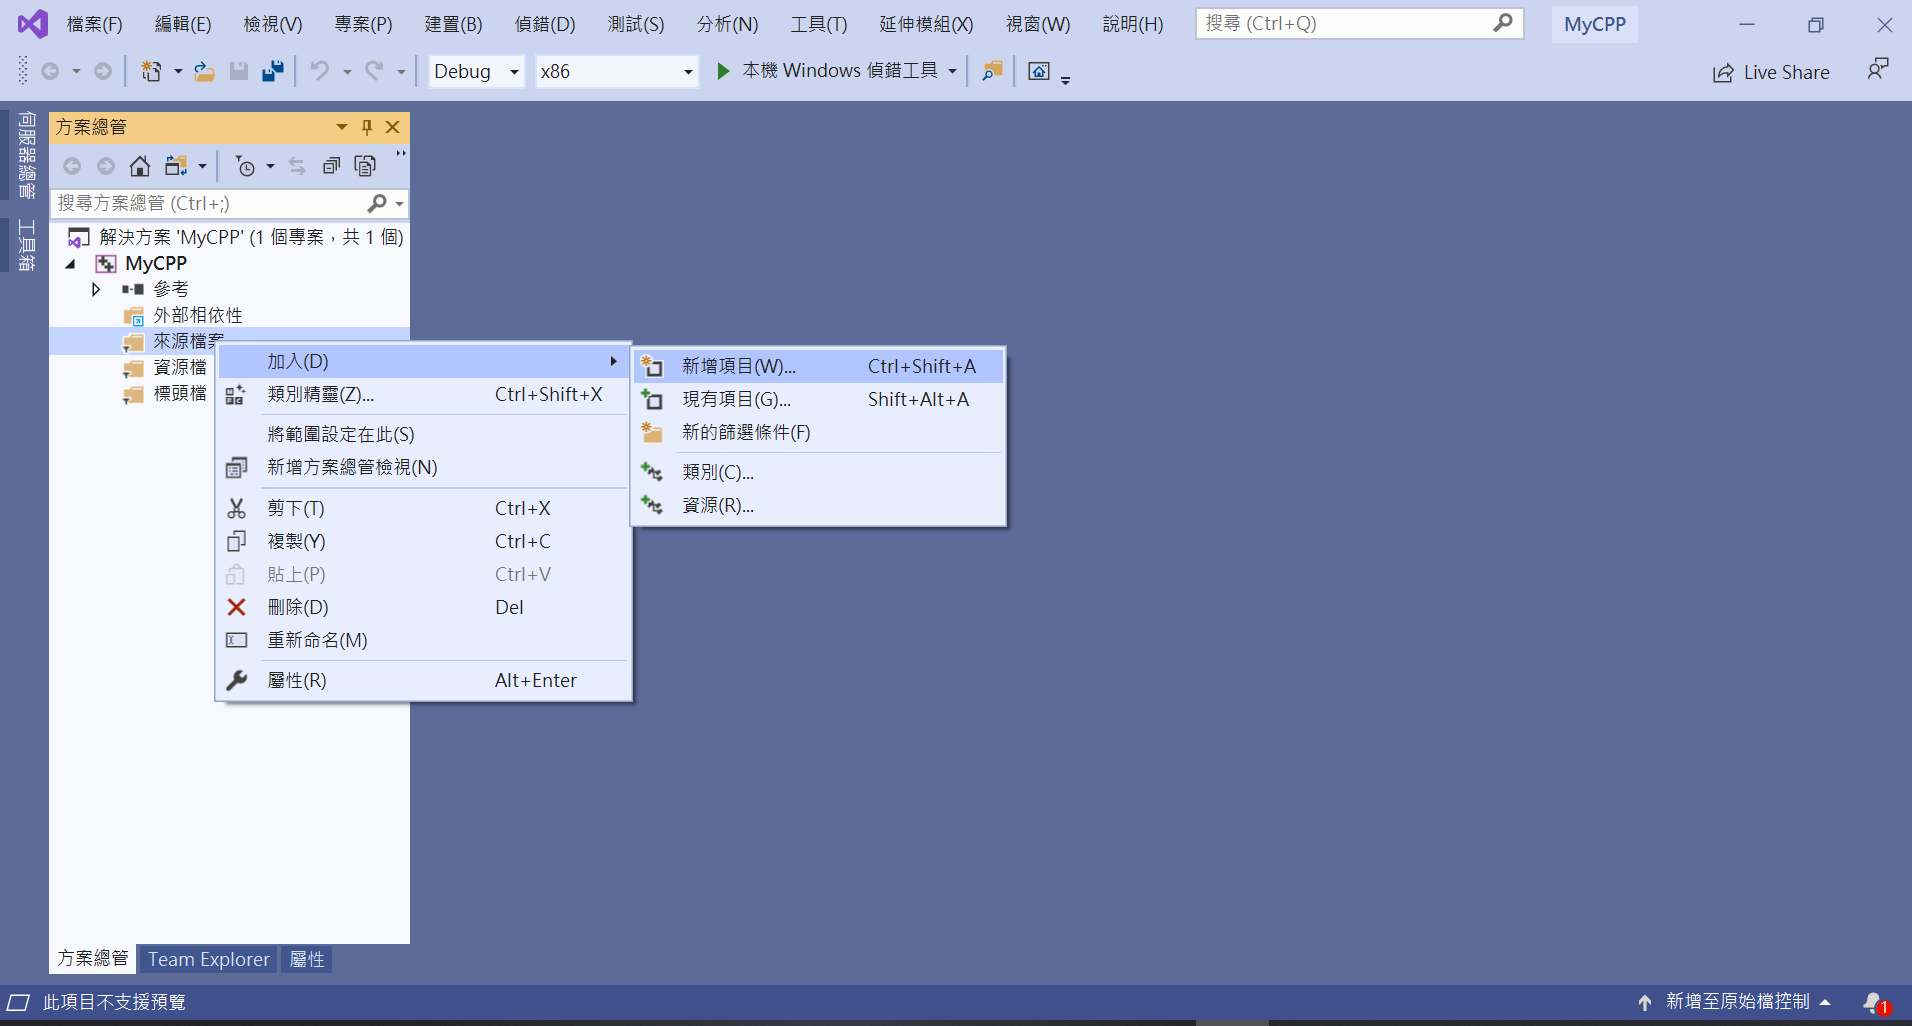The height and width of the screenshot is (1026, 1912).
Task: Open the Debug configuration dropdown
Action: point(476,71)
